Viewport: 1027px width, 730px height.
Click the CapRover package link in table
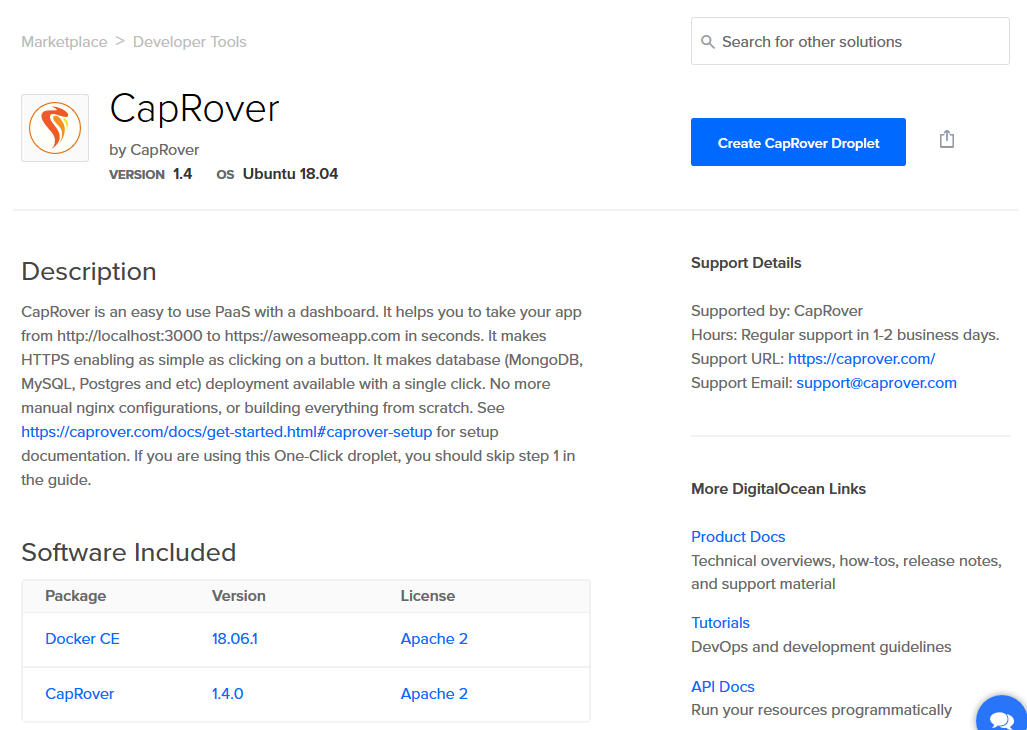pos(79,693)
